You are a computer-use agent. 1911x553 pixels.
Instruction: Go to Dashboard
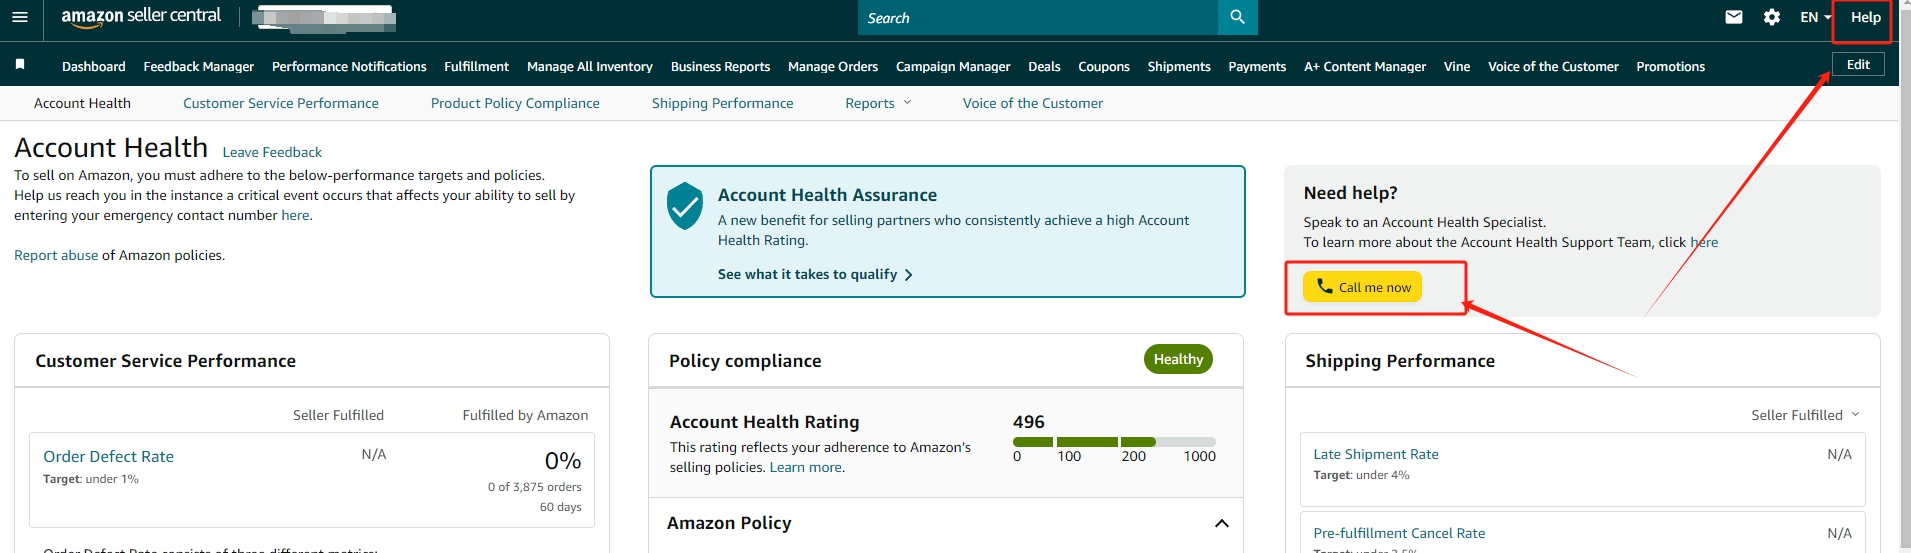click(94, 67)
